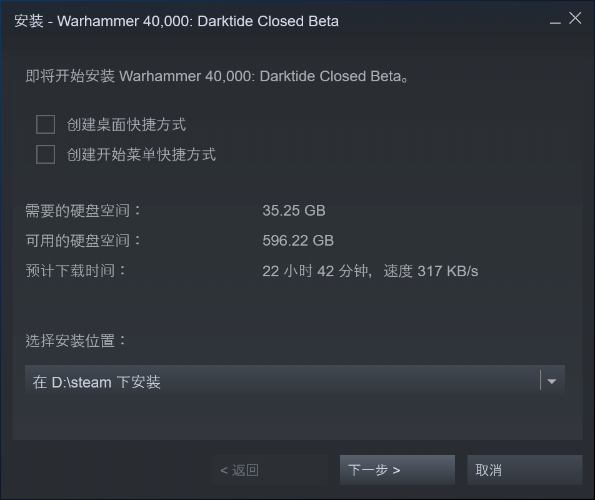Select the 在 D:\steam 下安装 combo box

point(295,381)
